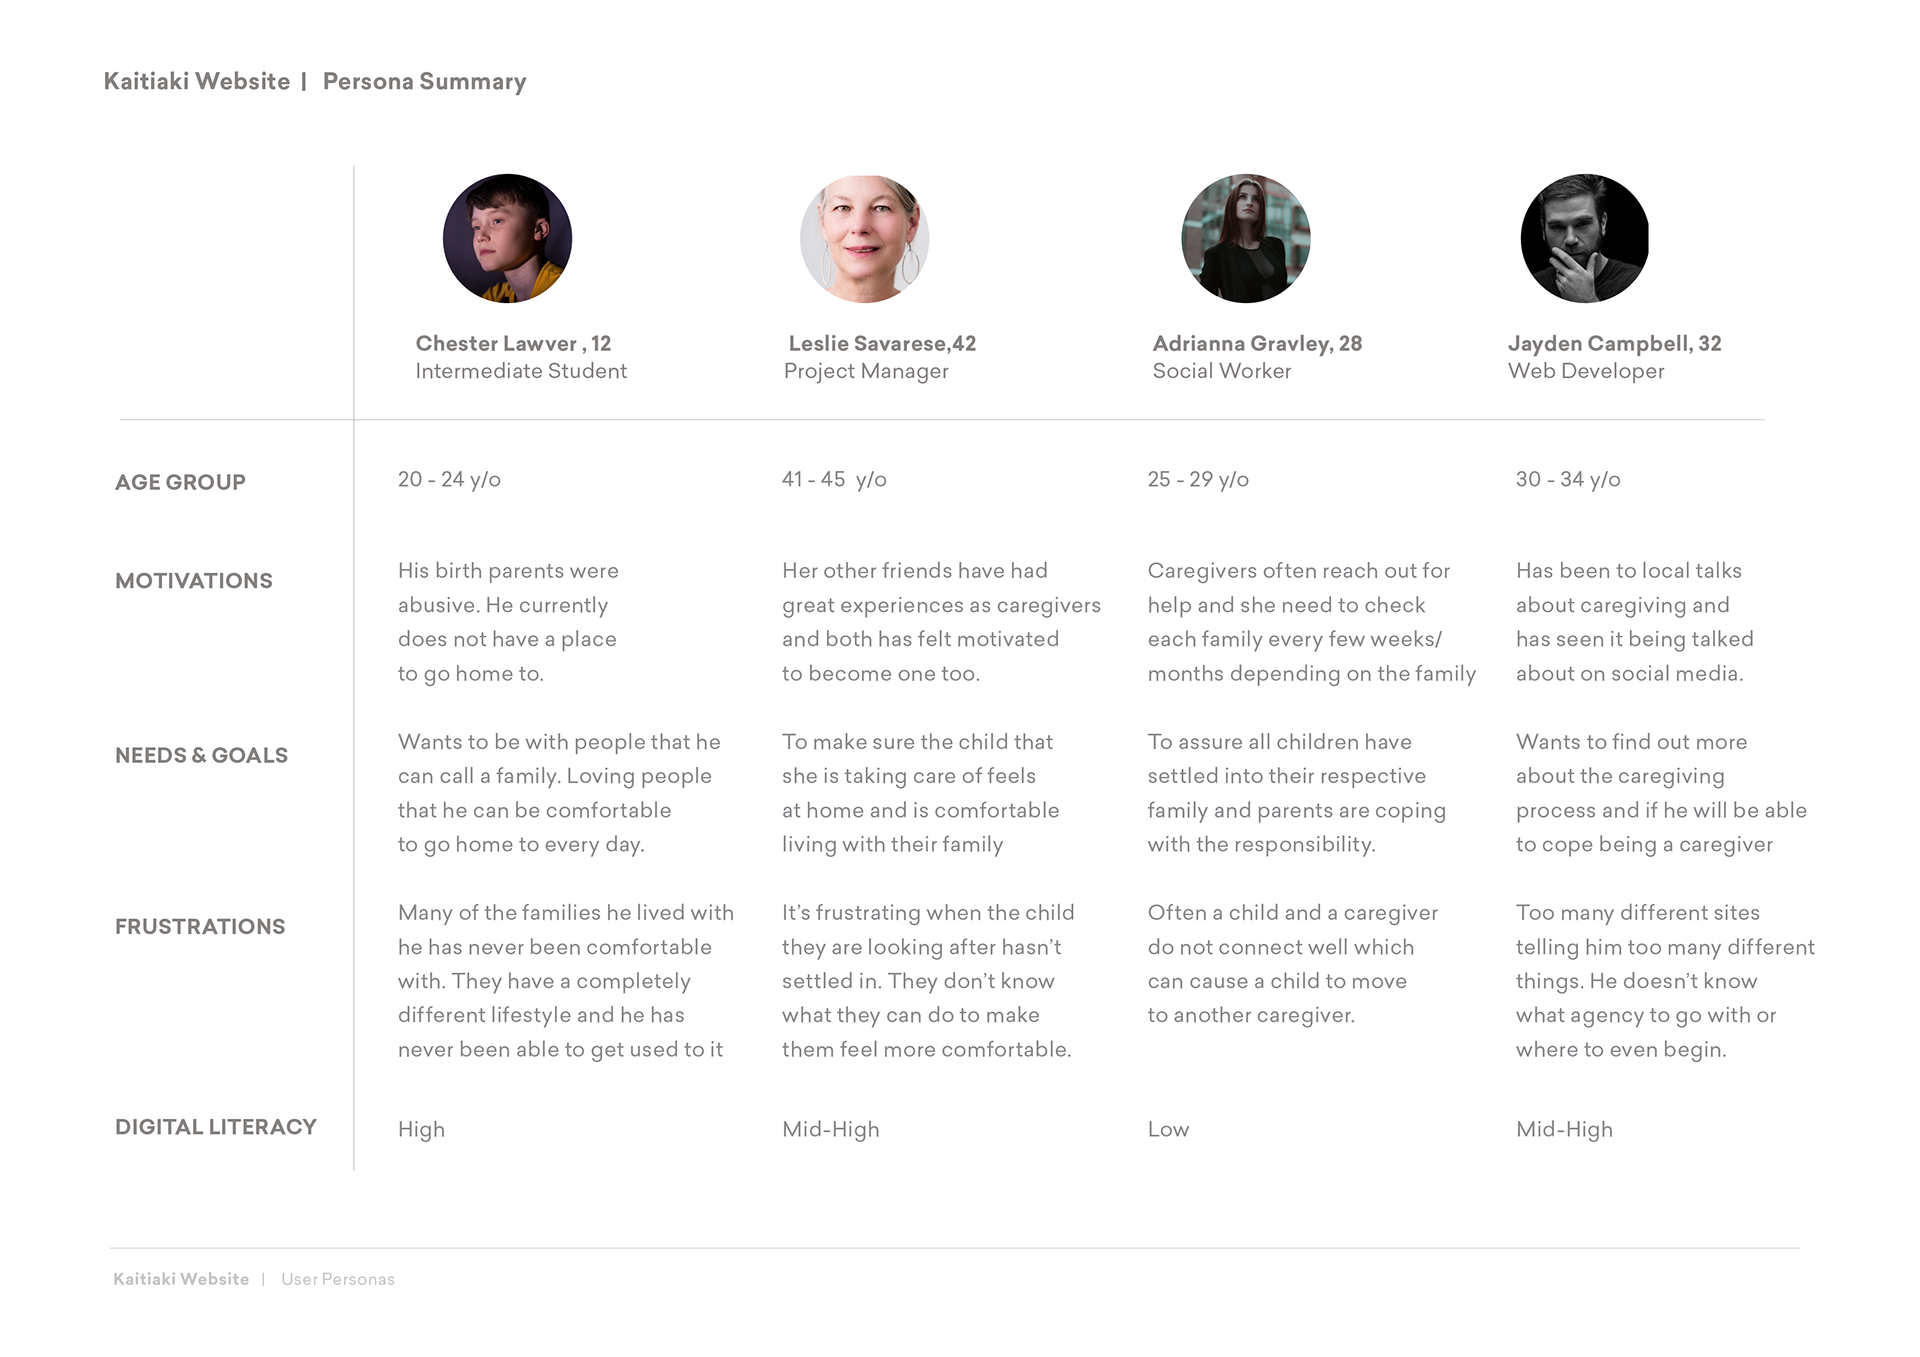Click the name Leslie Savarese, 42

point(882,343)
